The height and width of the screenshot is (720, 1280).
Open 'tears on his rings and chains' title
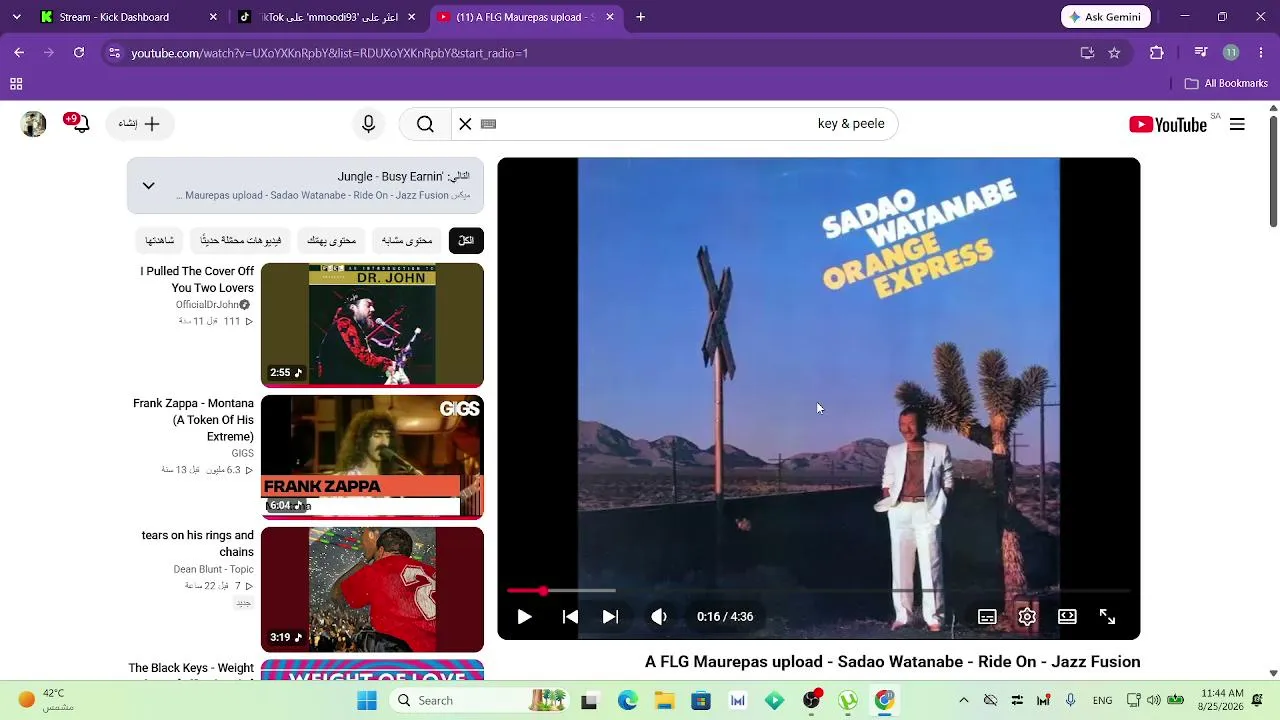click(x=198, y=544)
